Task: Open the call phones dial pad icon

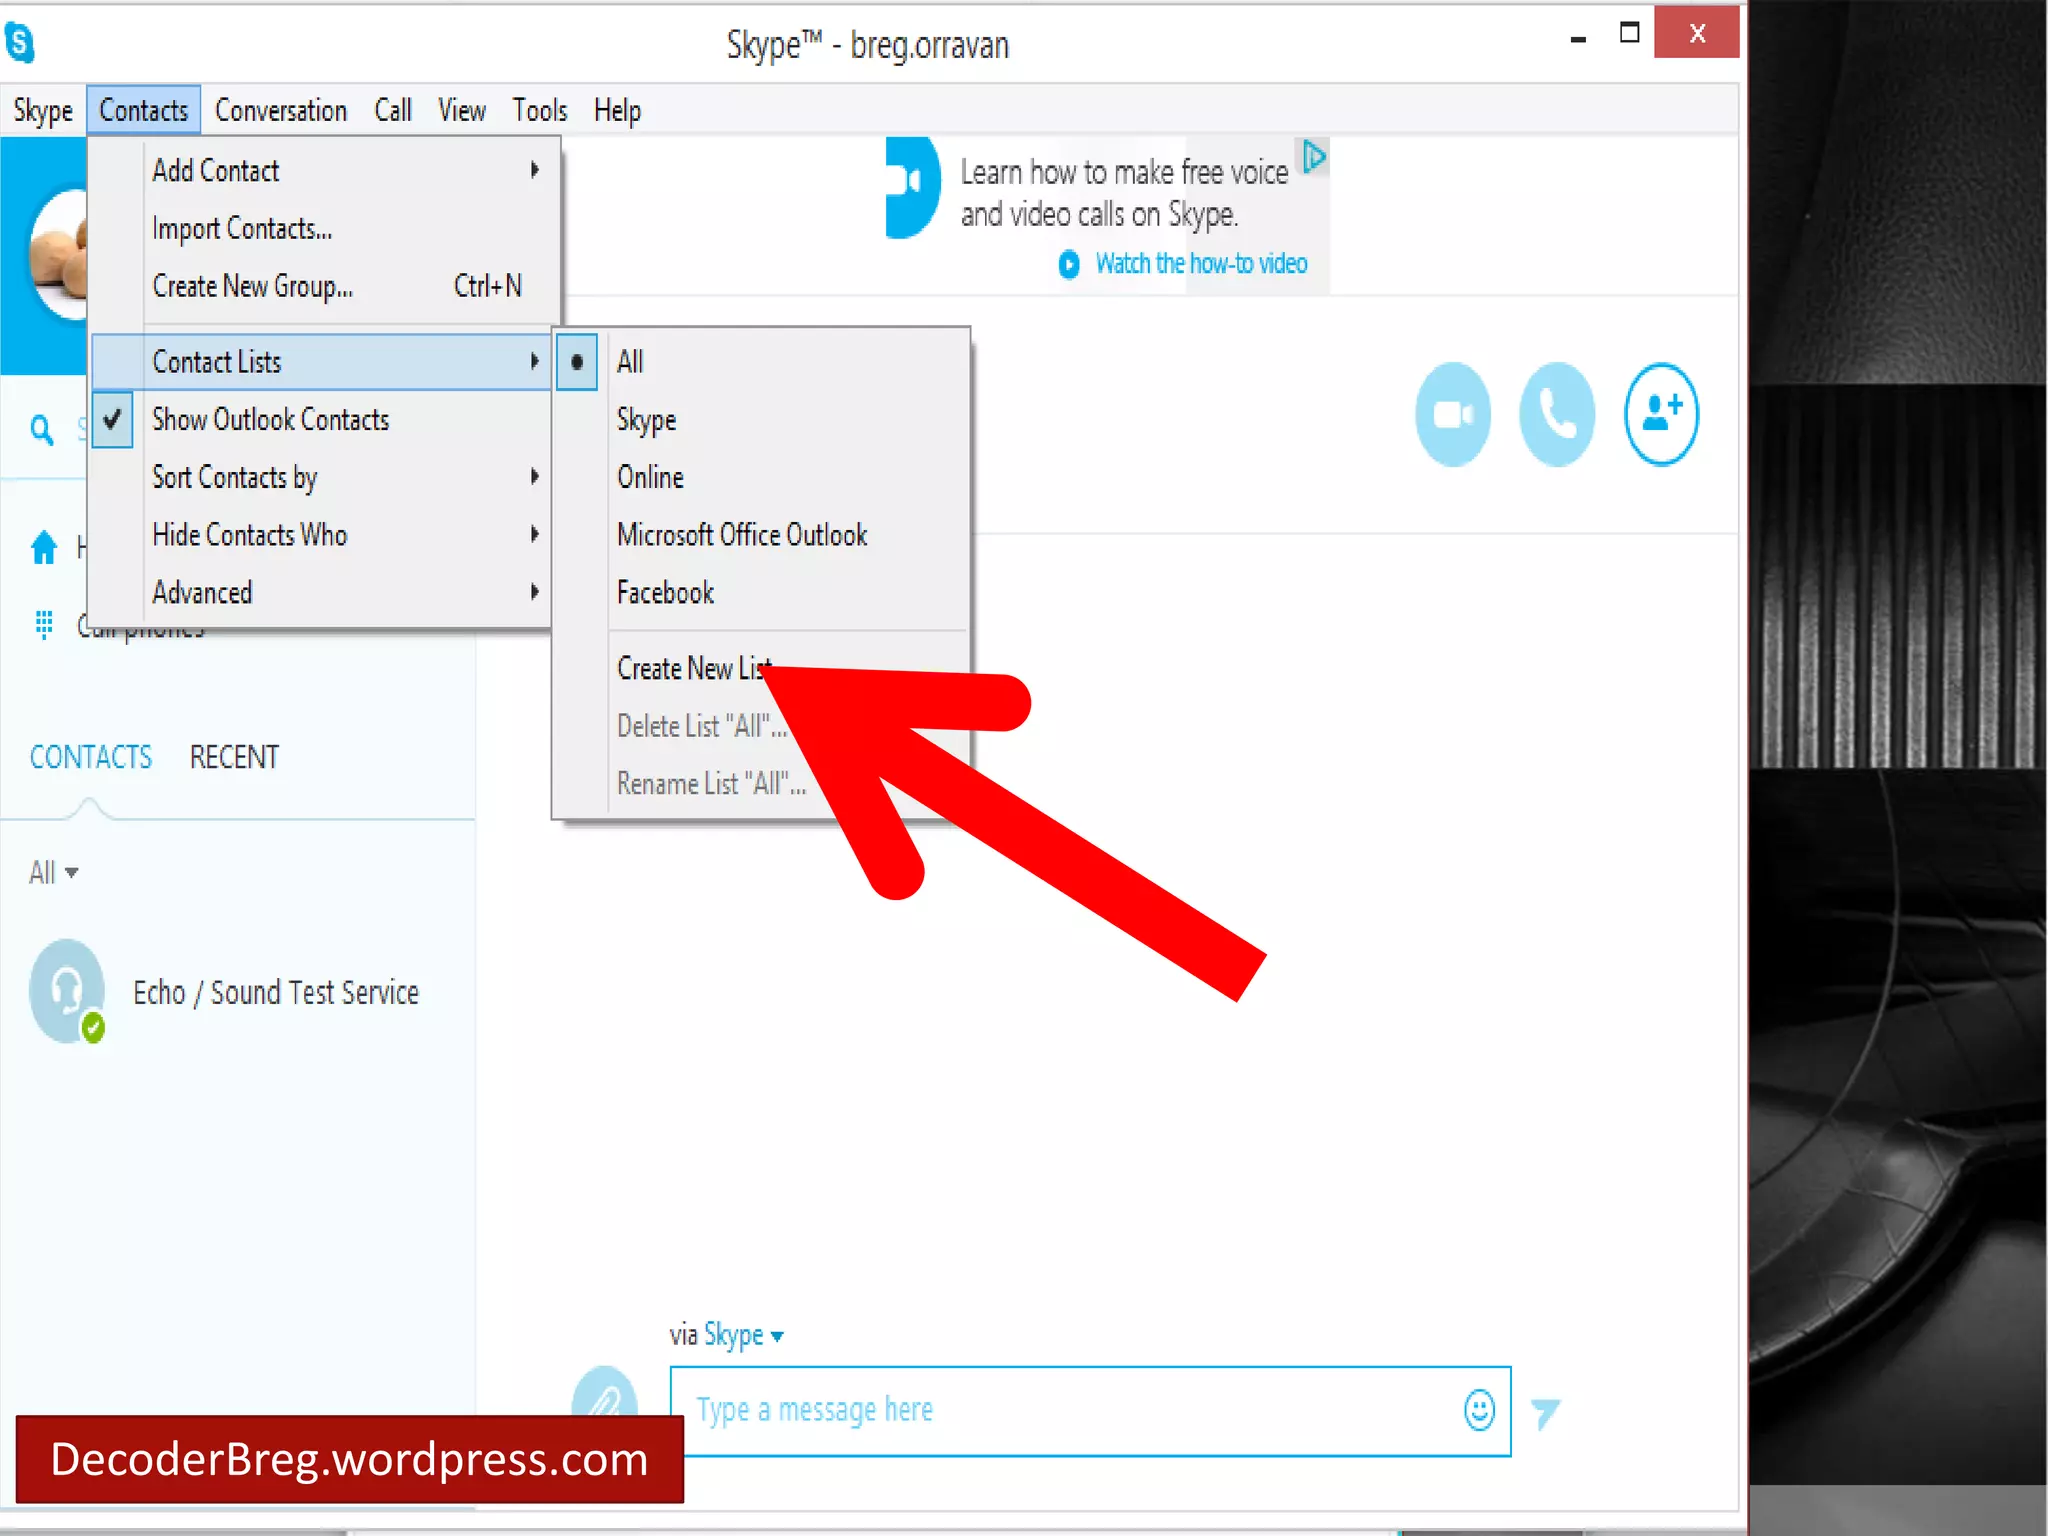Action: pyautogui.click(x=44, y=625)
